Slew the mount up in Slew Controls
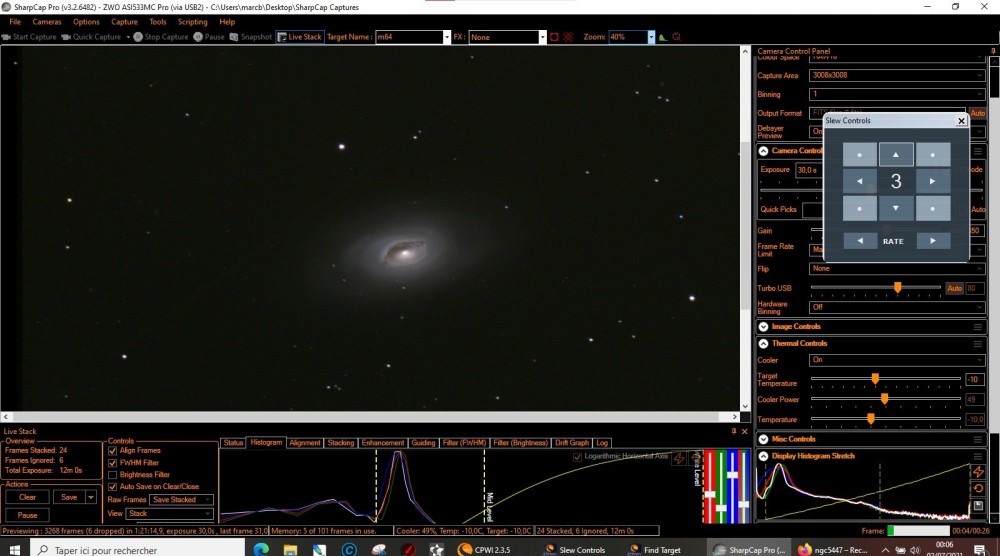The width and height of the screenshot is (1000, 556). [x=895, y=154]
